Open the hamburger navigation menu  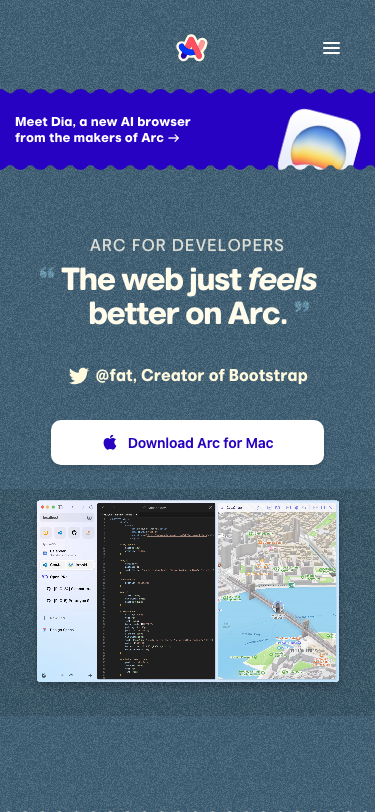point(331,48)
